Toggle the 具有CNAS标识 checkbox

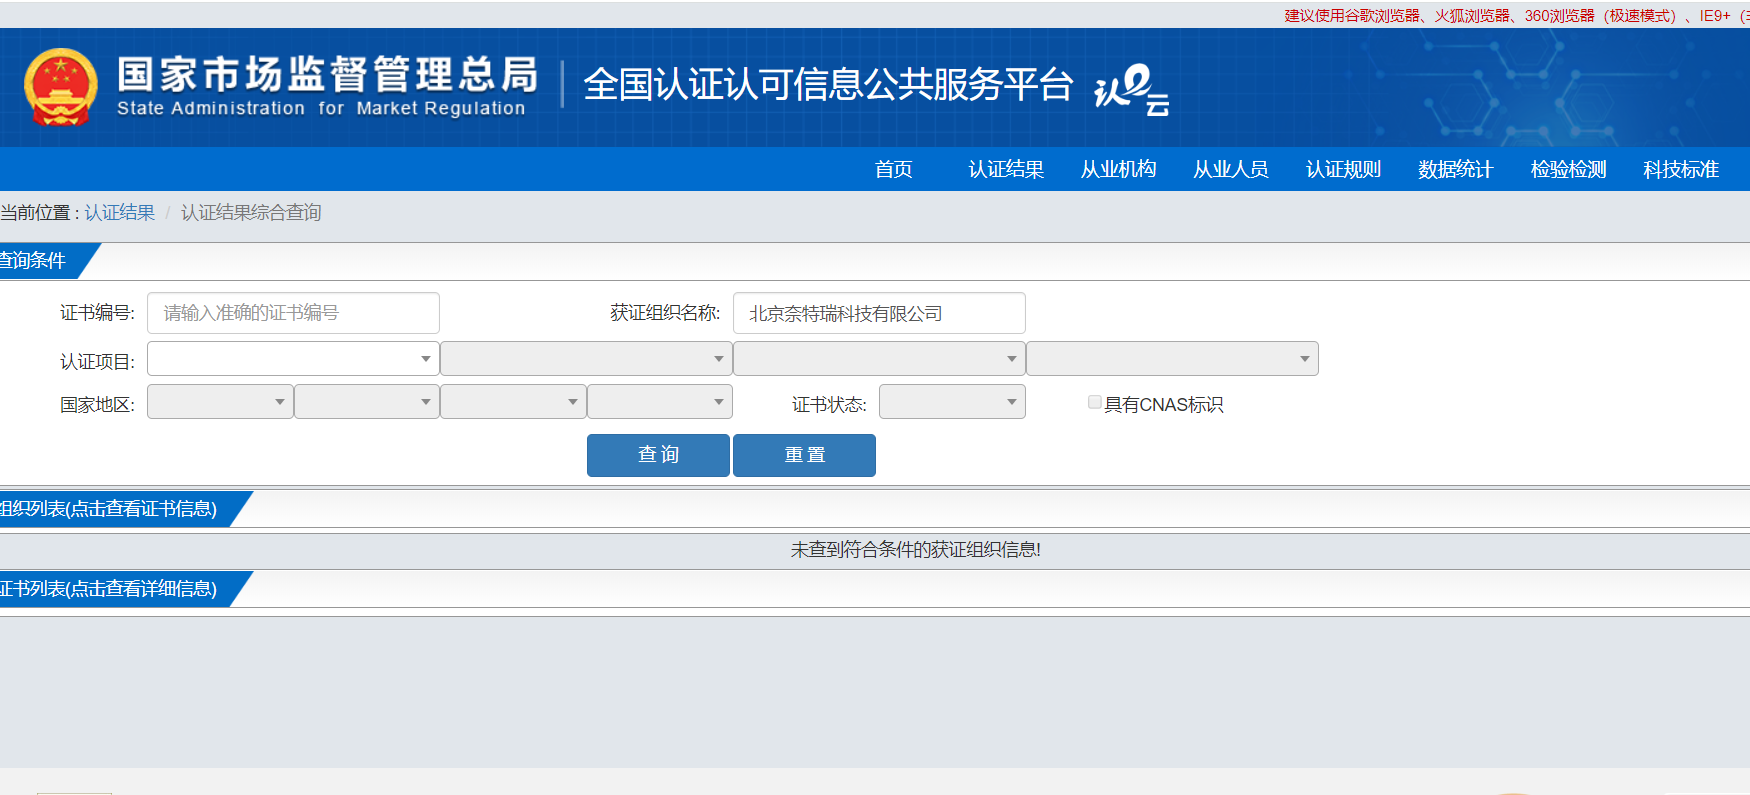click(x=1095, y=402)
